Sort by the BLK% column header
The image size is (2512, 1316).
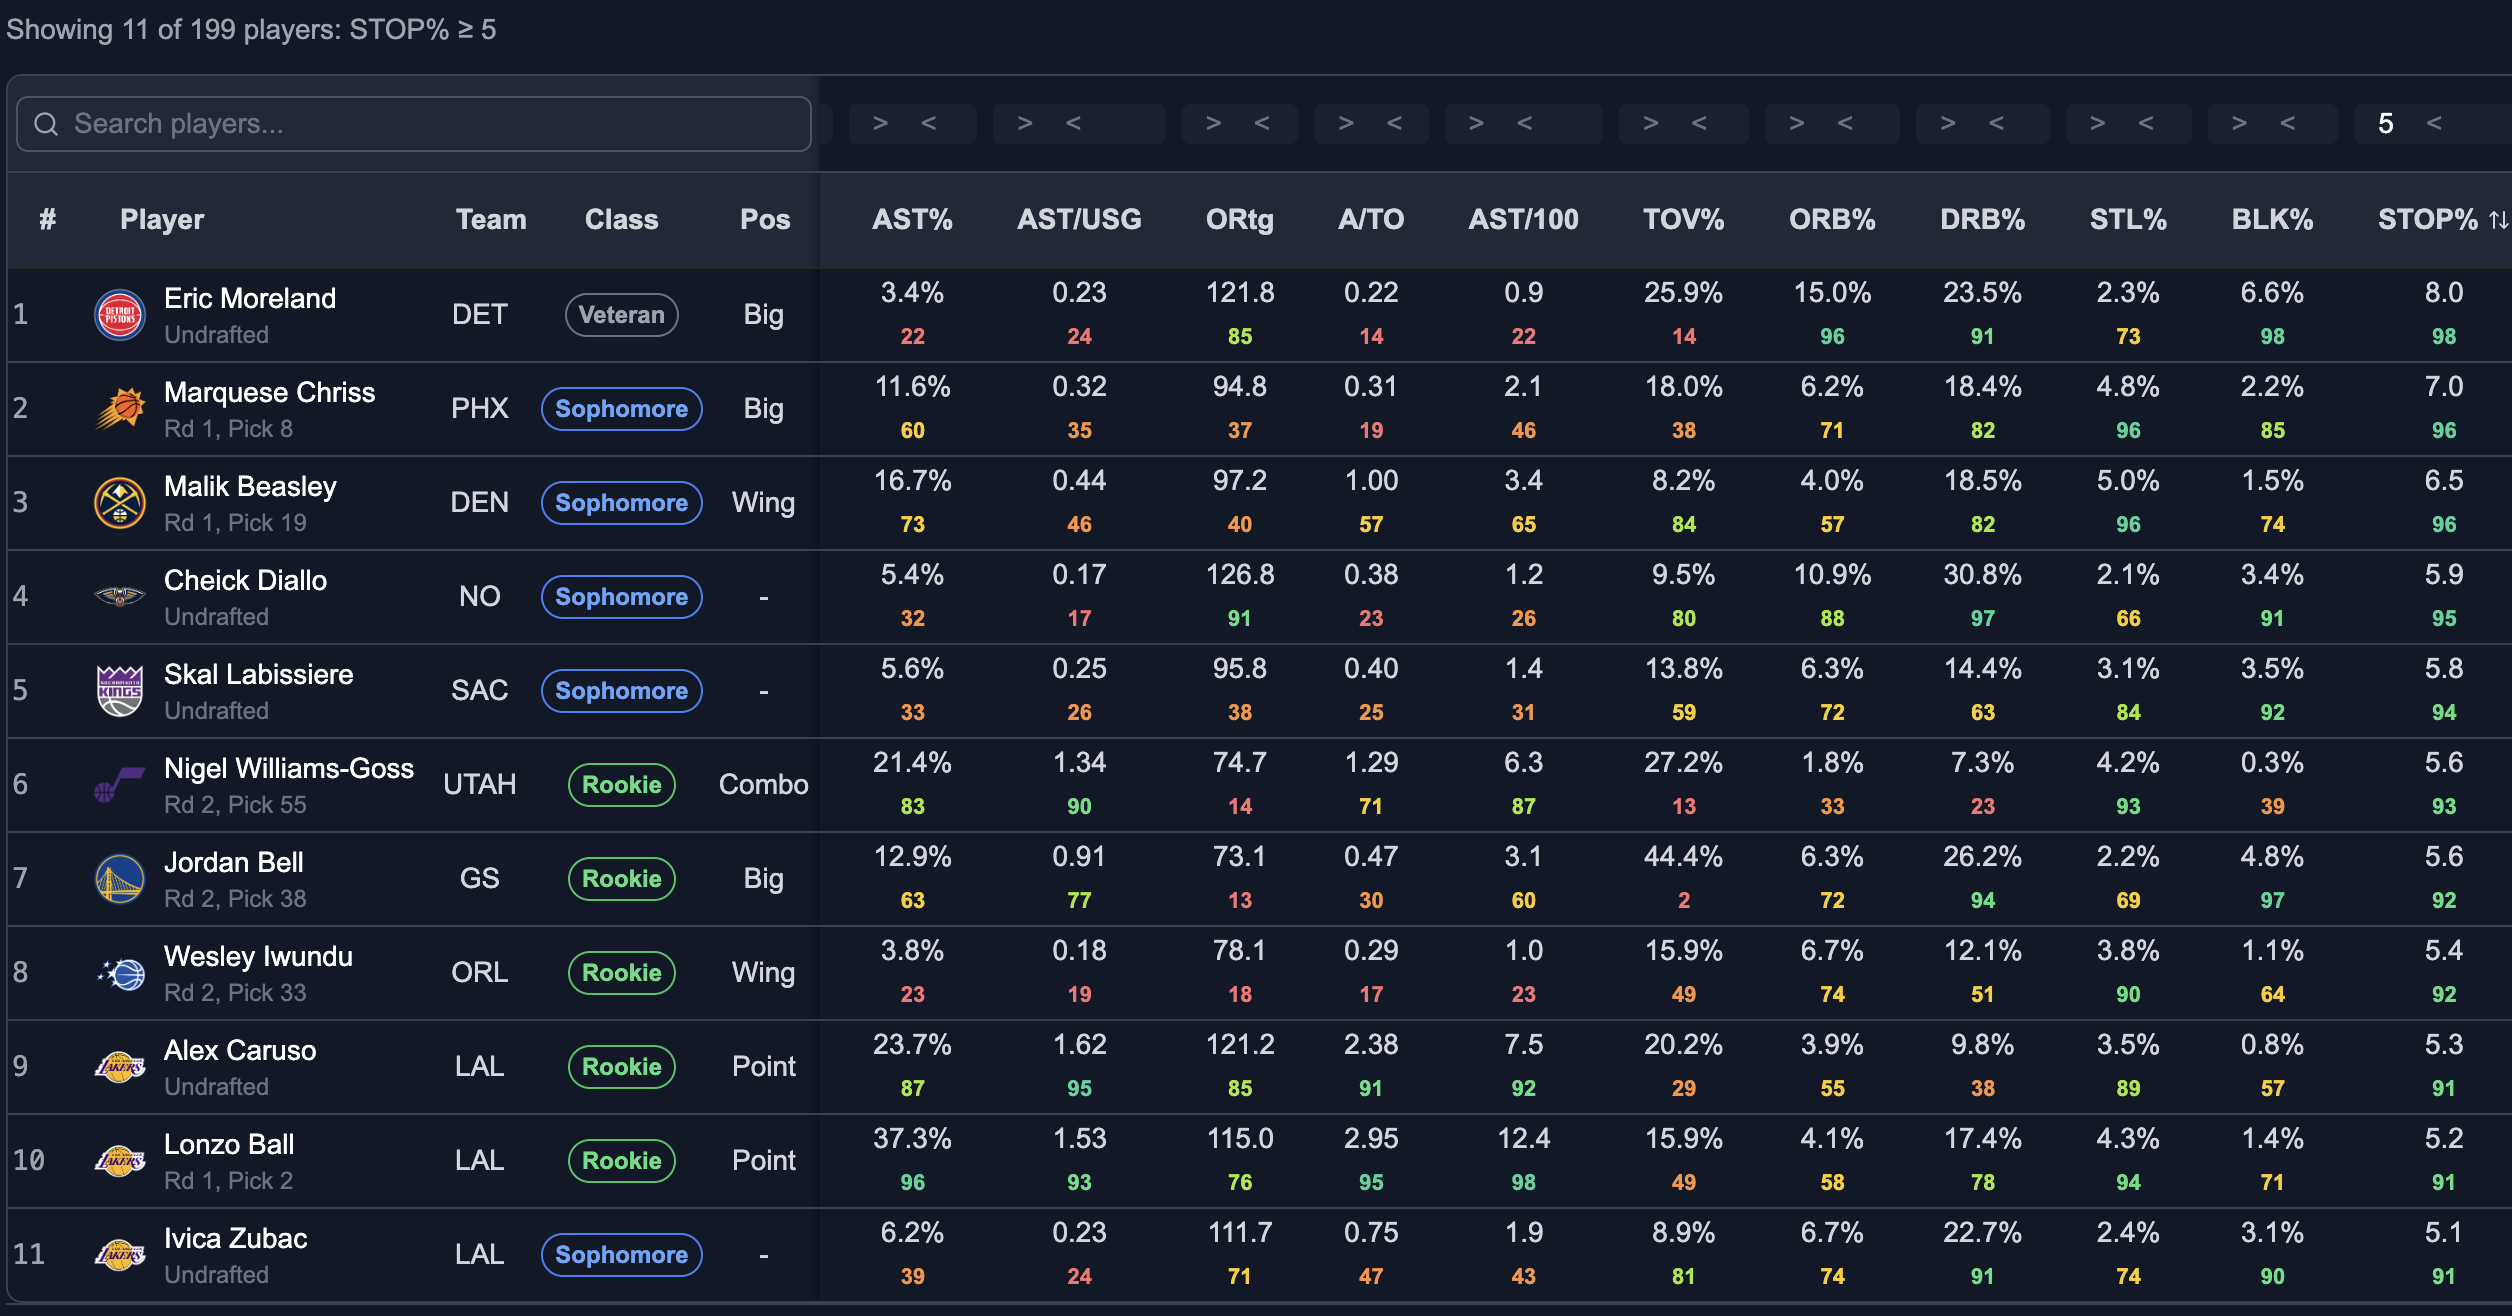2272,220
